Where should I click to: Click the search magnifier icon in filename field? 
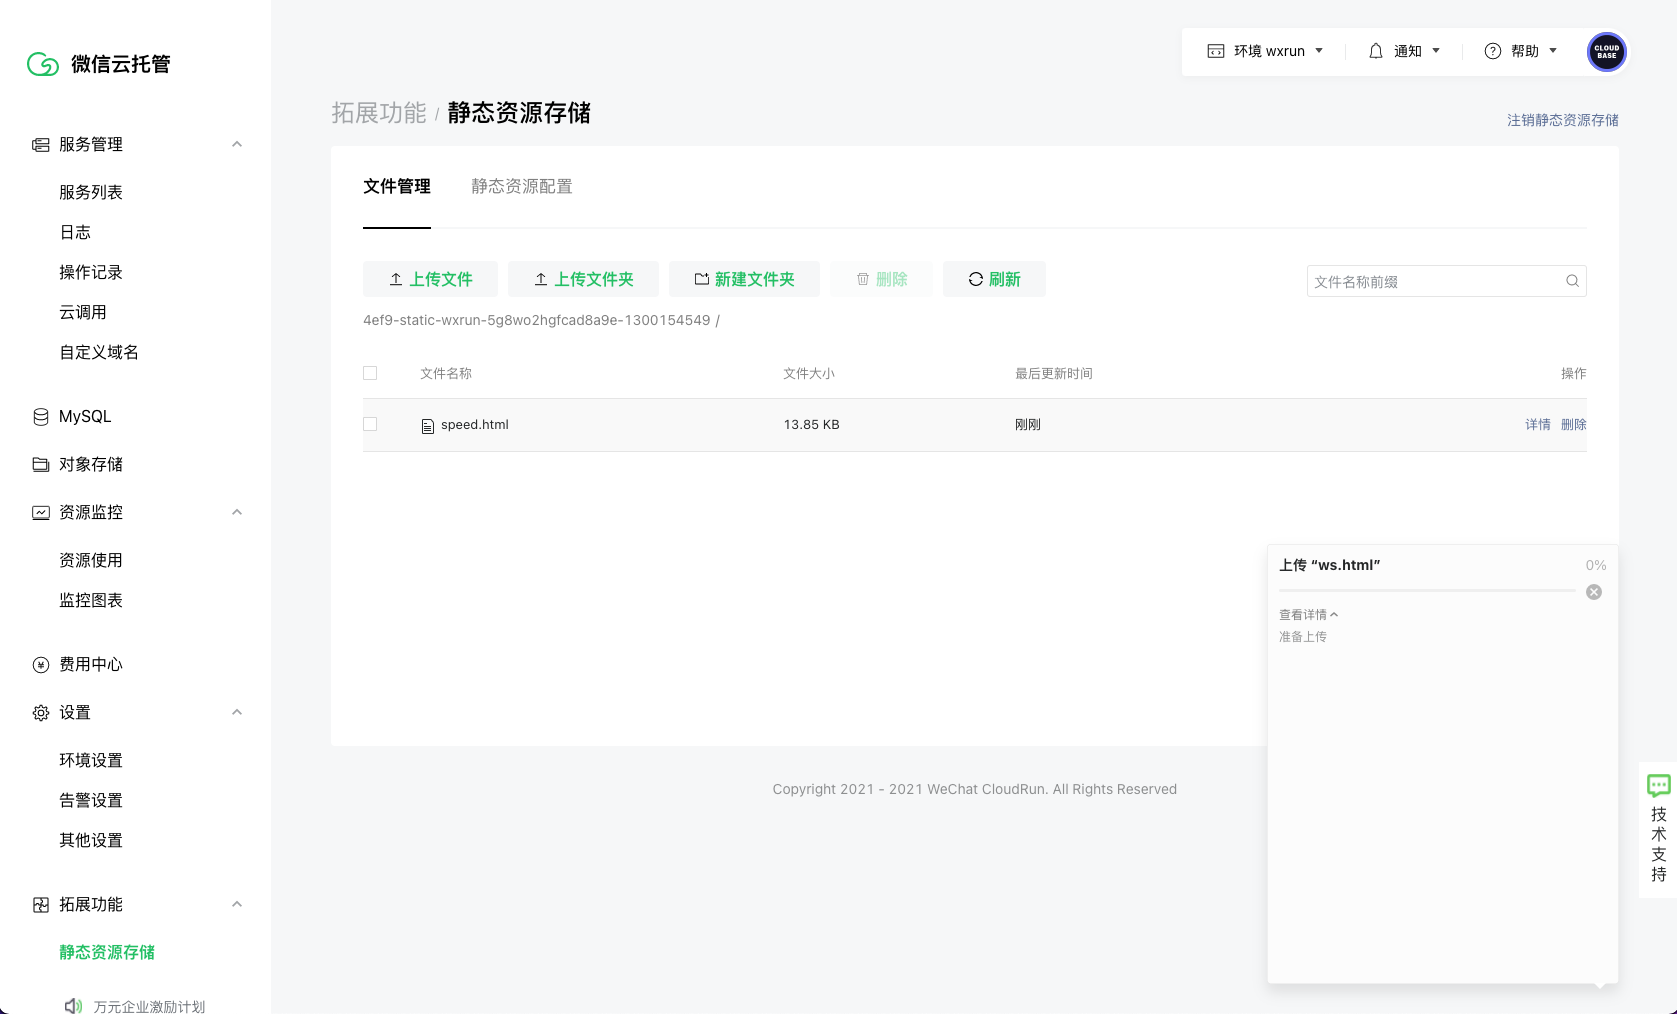click(1572, 281)
